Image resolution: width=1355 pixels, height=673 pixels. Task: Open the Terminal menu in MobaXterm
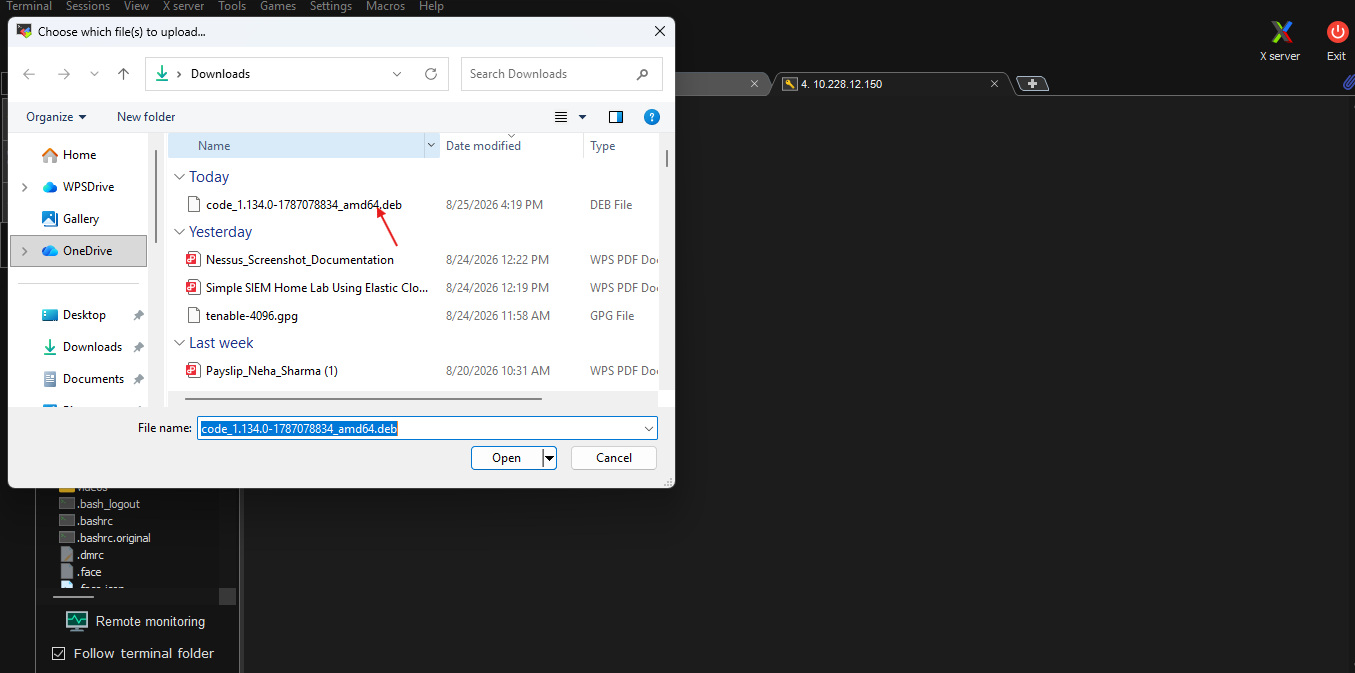29,6
